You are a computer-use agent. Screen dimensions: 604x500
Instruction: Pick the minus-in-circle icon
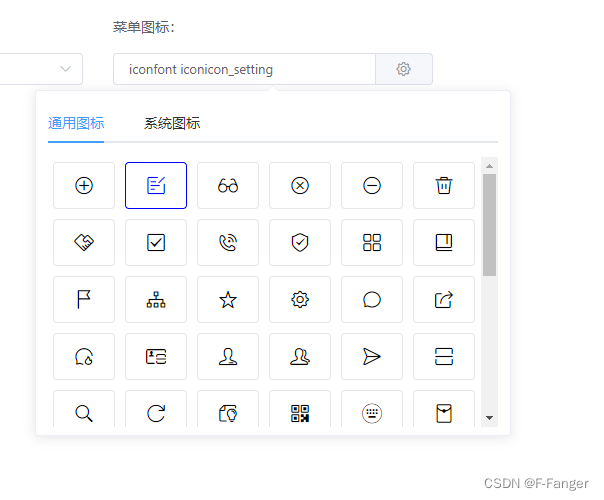(x=372, y=186)
